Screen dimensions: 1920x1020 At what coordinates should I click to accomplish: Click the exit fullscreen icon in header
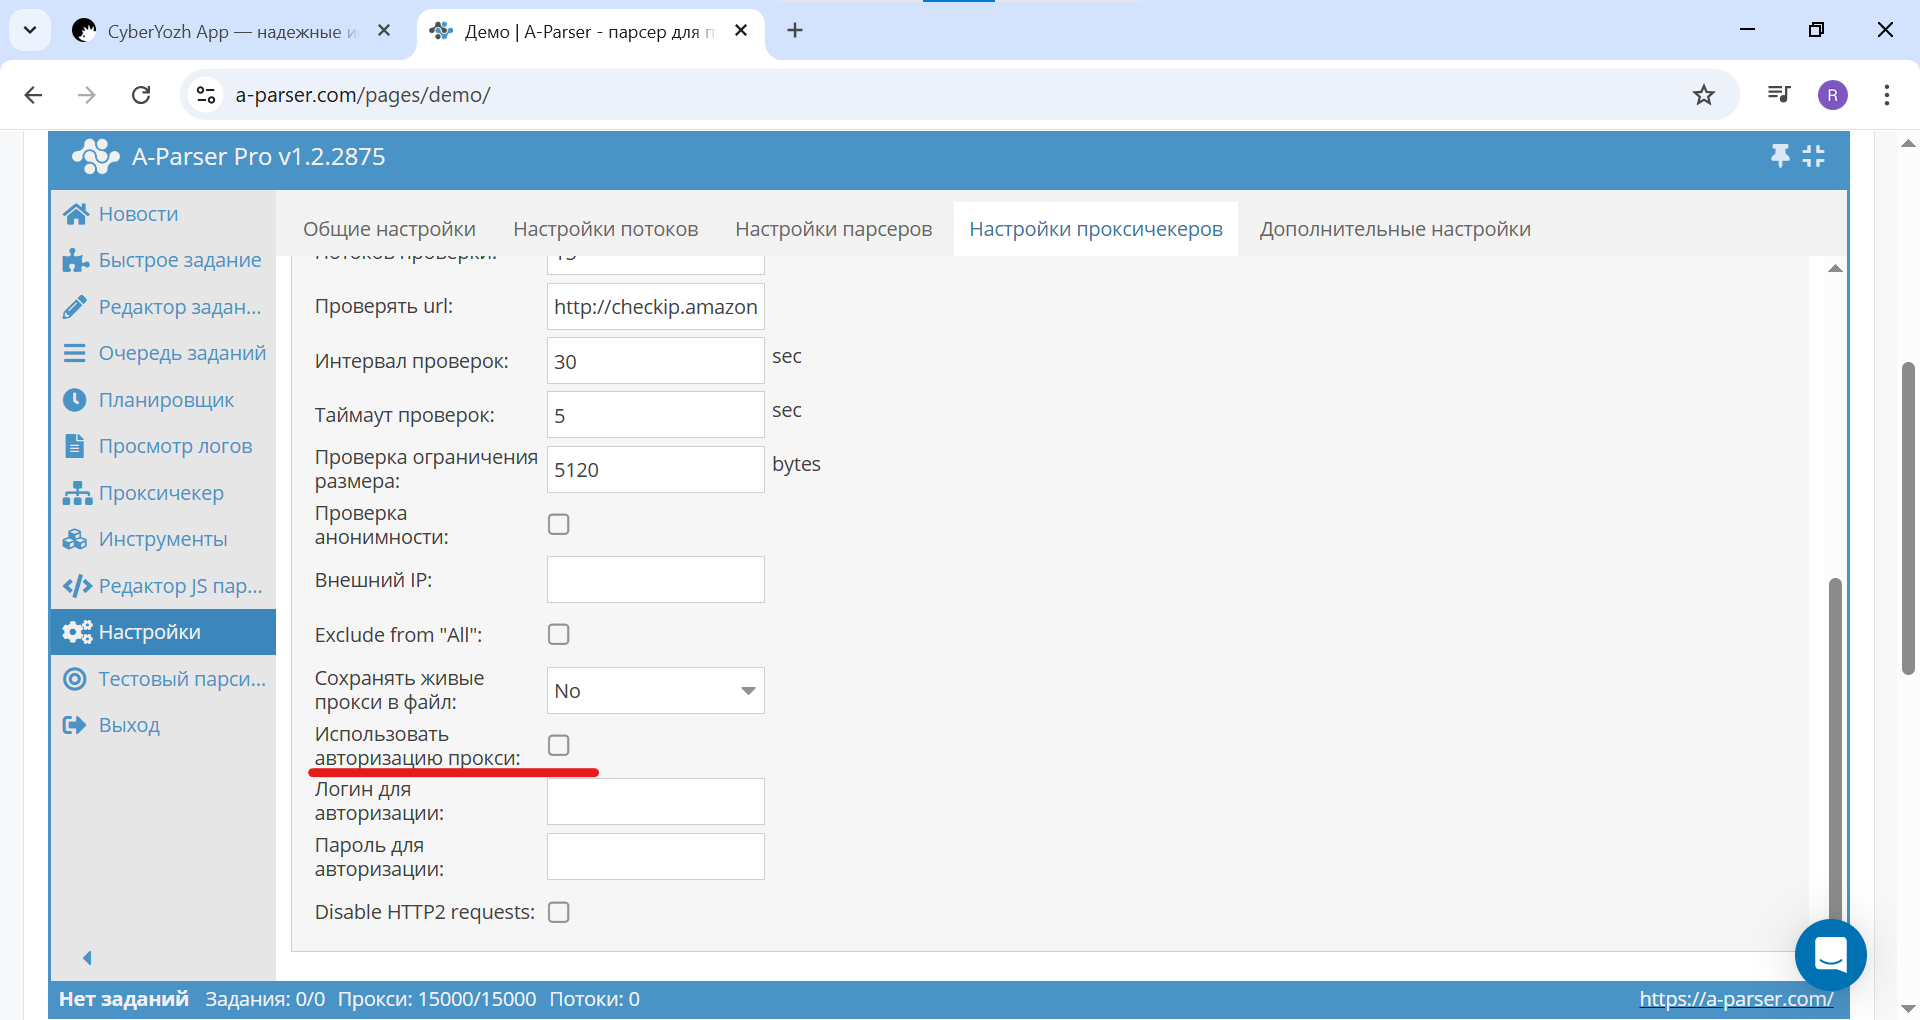tap(1814, 156)
